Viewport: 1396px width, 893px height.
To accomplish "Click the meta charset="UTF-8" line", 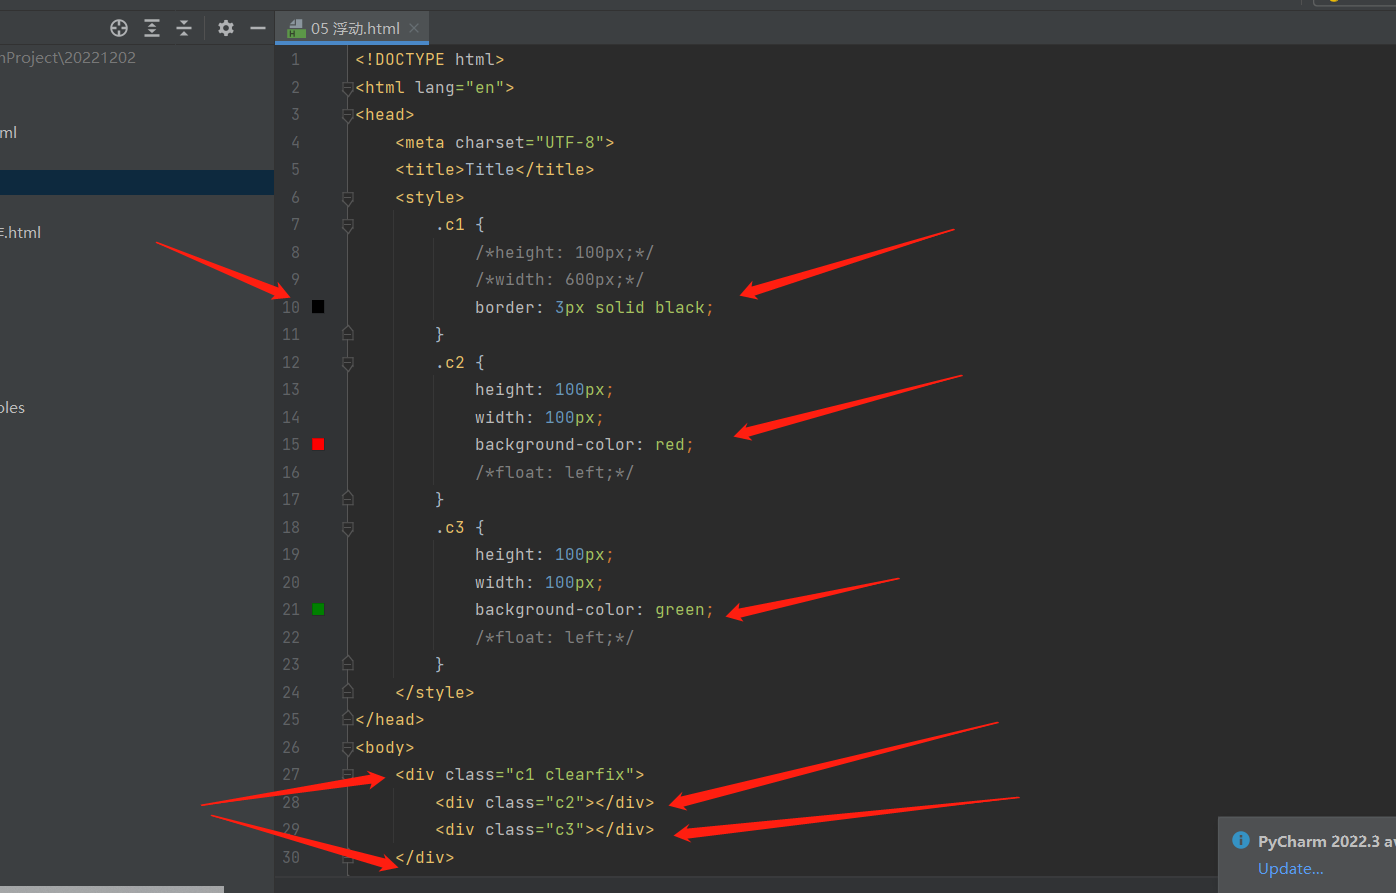I will [x=505, y=143].
